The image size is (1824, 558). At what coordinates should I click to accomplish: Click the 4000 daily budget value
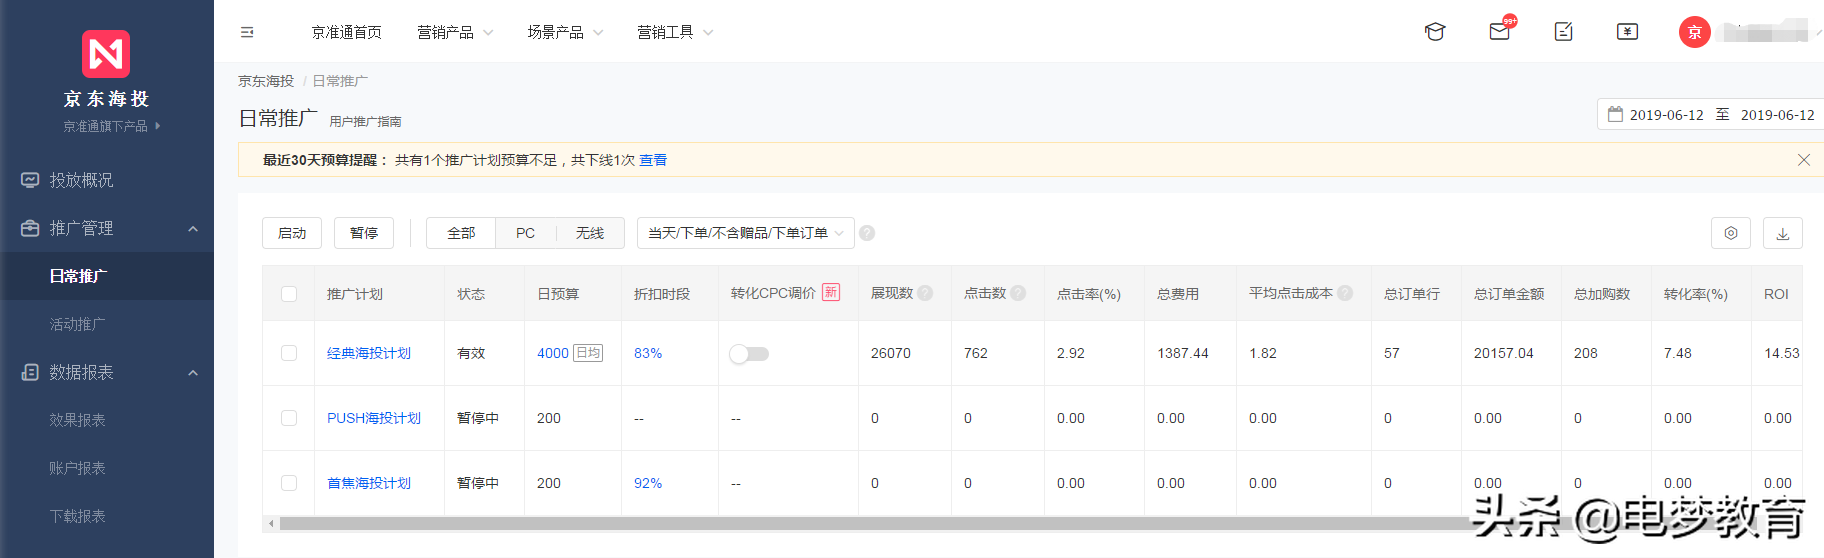(553, 353)
